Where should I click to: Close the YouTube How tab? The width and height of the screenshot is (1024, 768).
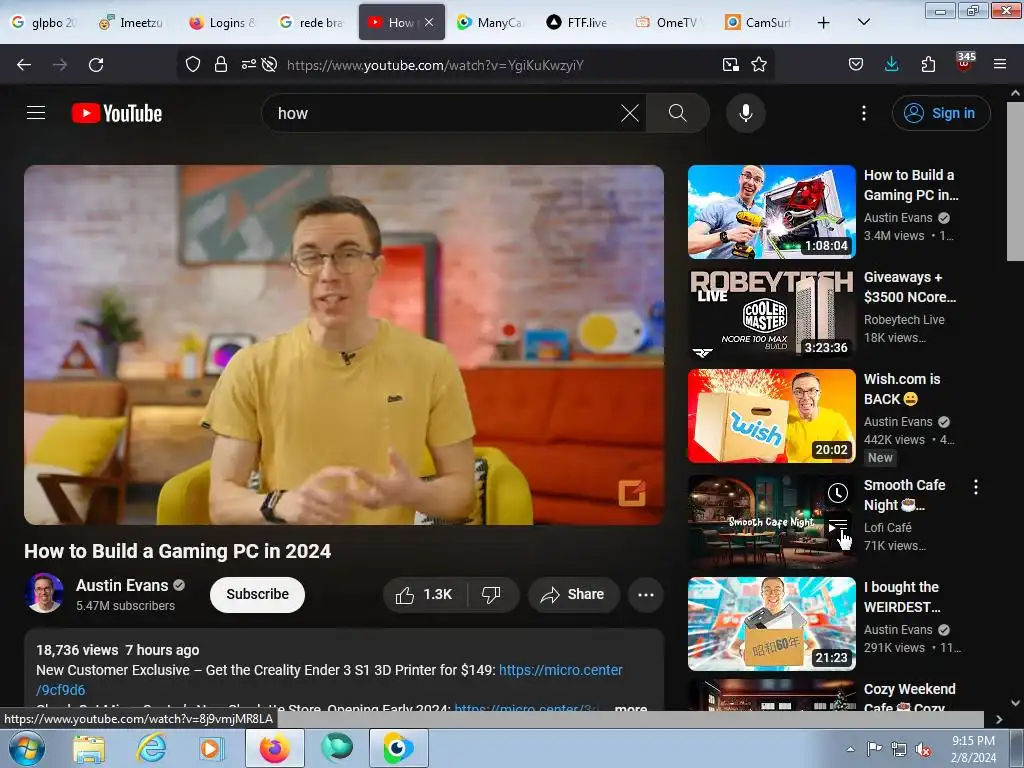(428, 22)
